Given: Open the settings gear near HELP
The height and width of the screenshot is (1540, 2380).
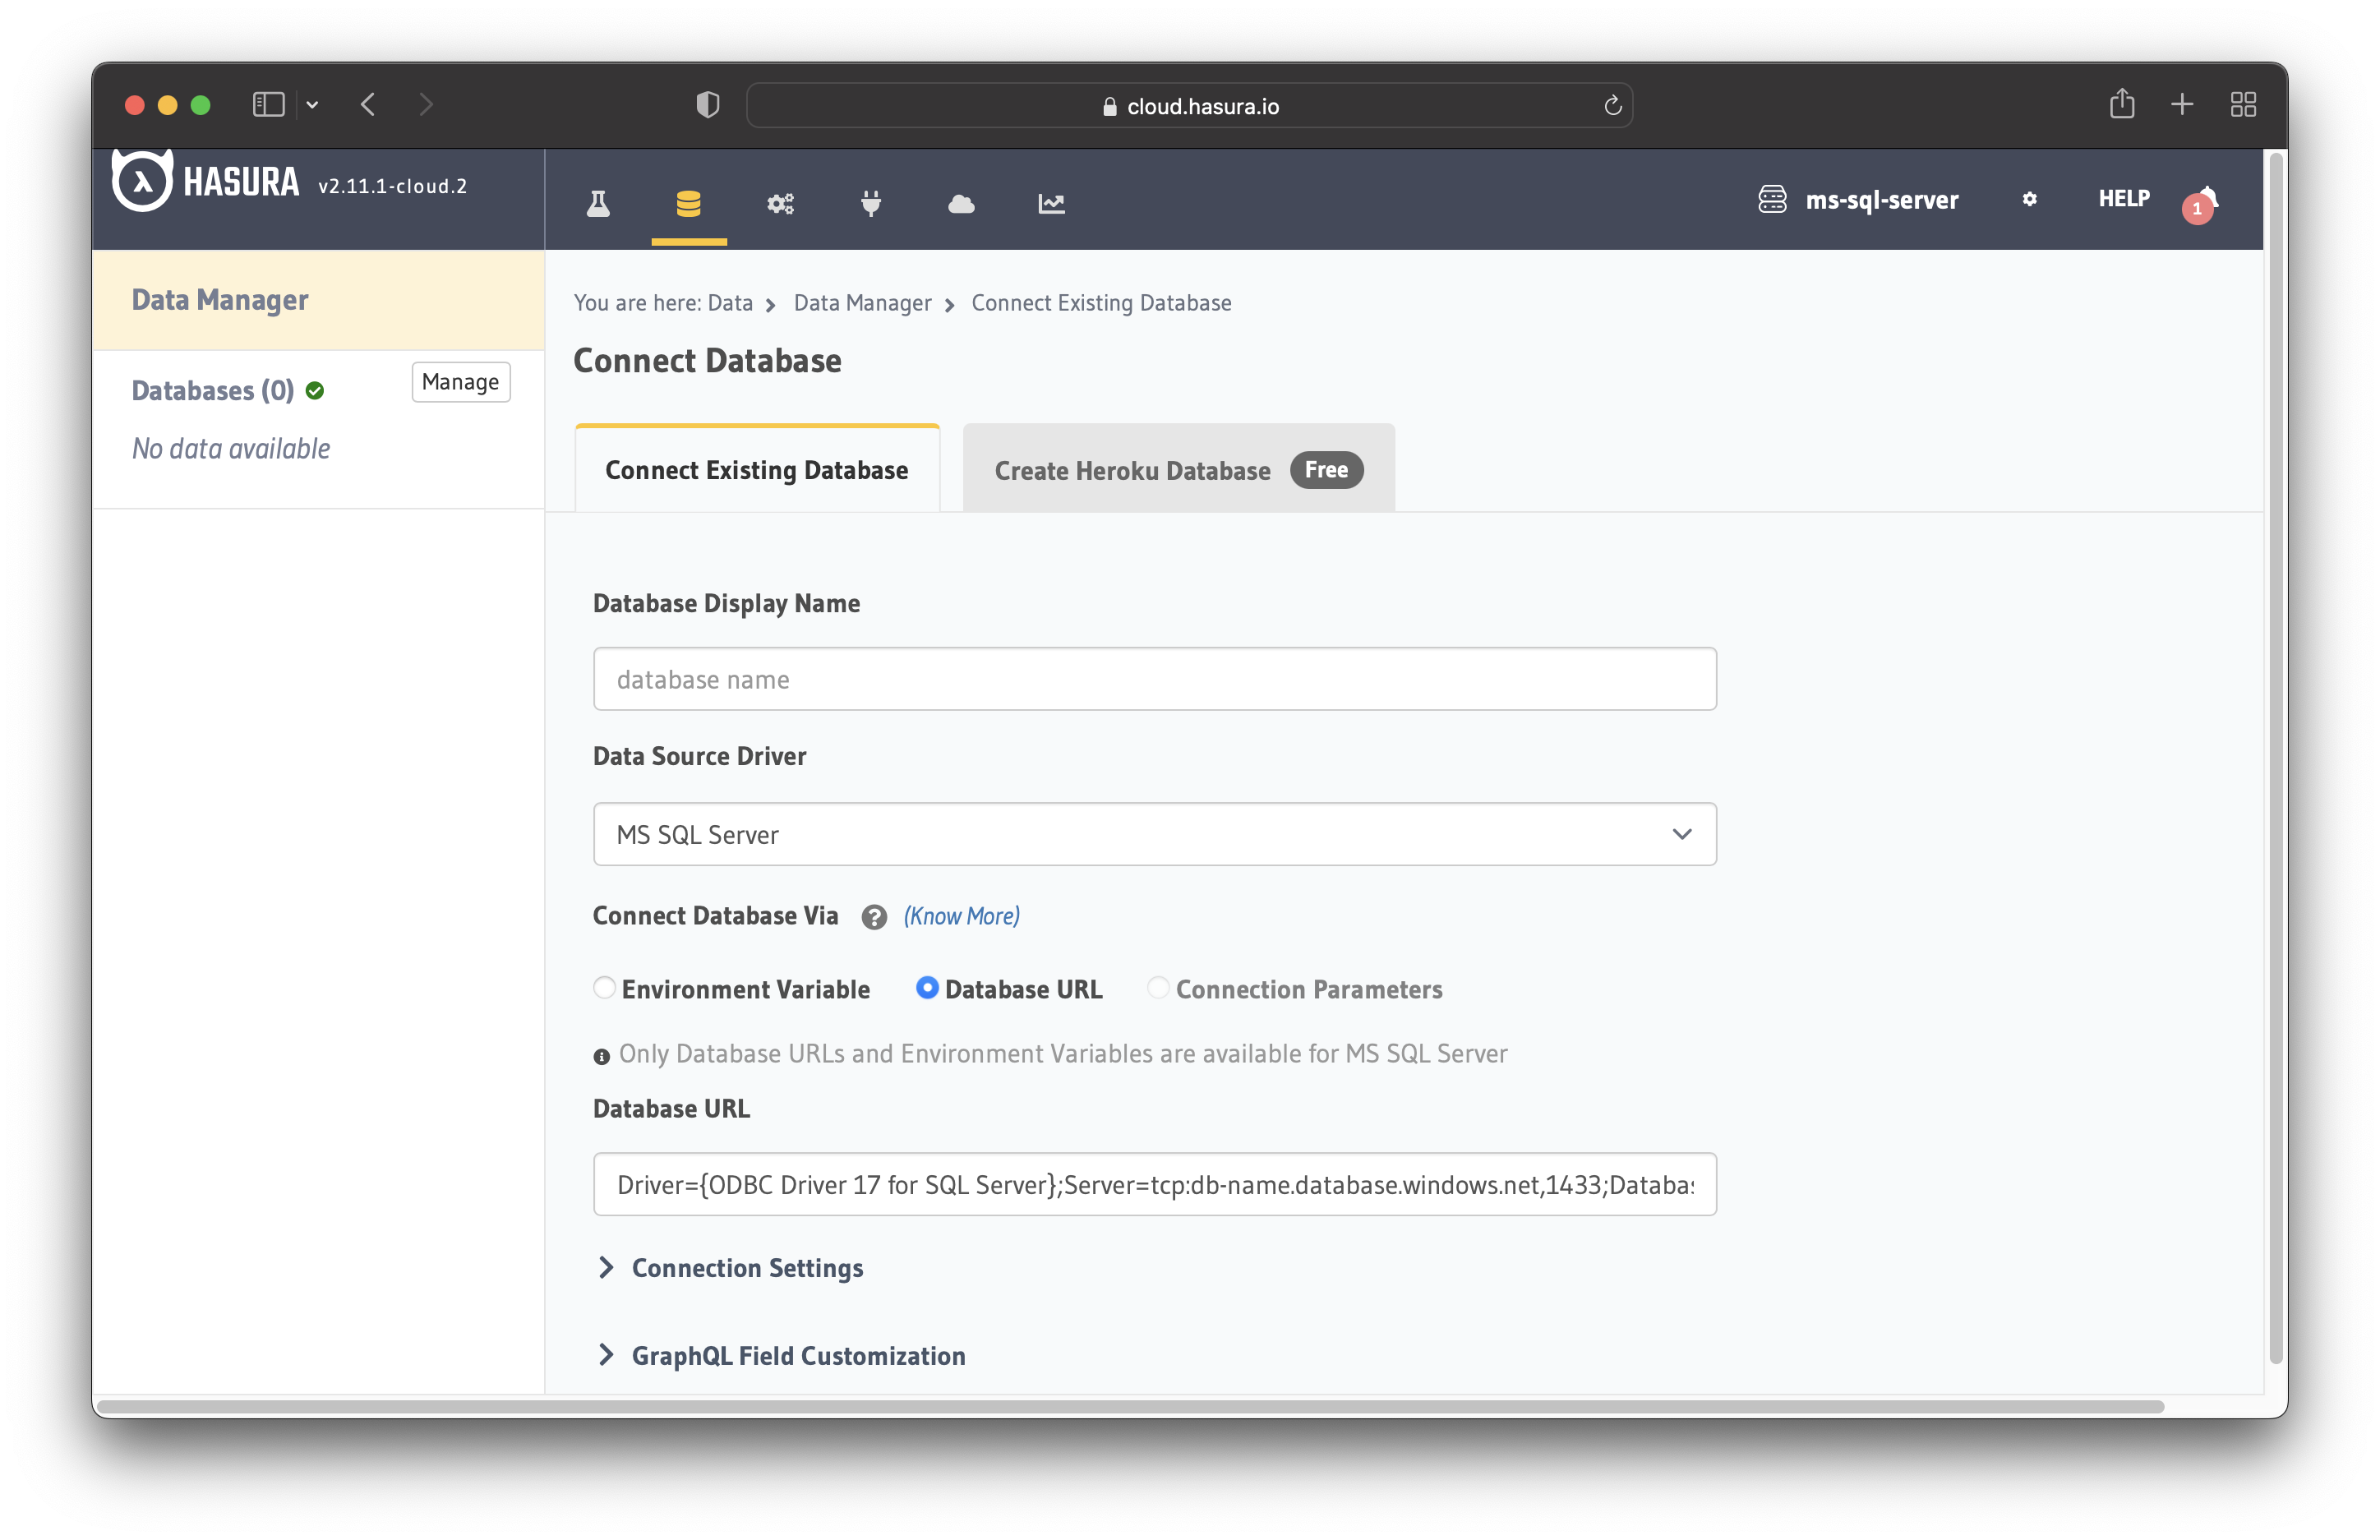Looking at the screenshot, I should click(x=2029, y=199).
